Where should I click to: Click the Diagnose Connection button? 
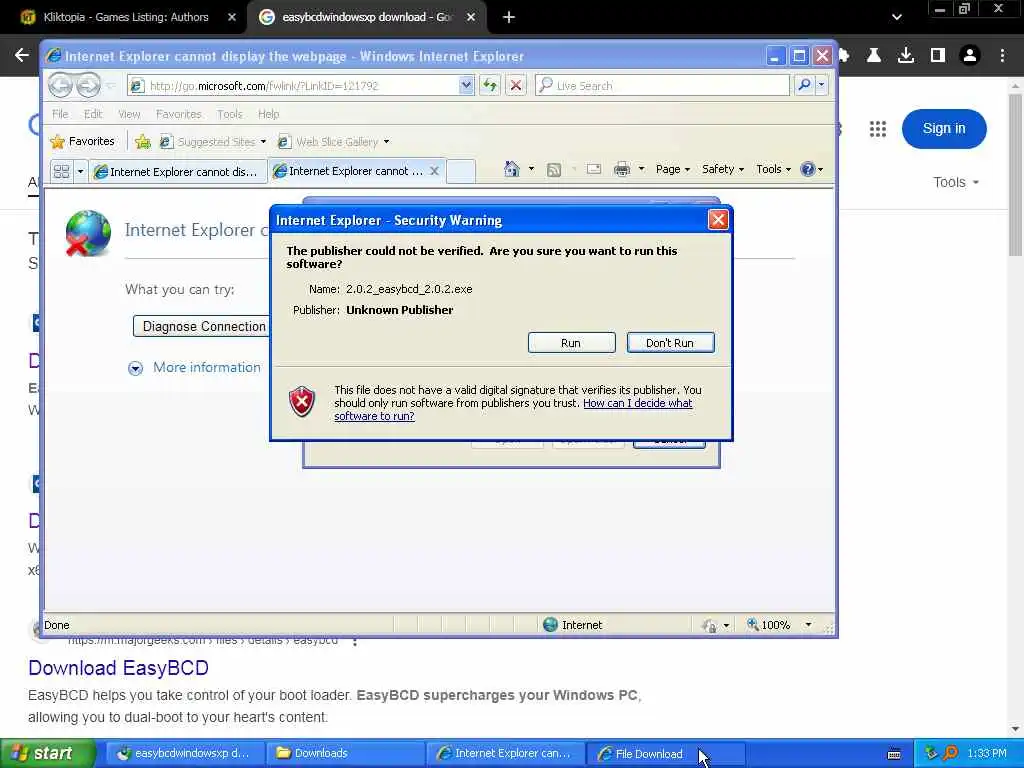pyautogui.click(x=202, y=326)
